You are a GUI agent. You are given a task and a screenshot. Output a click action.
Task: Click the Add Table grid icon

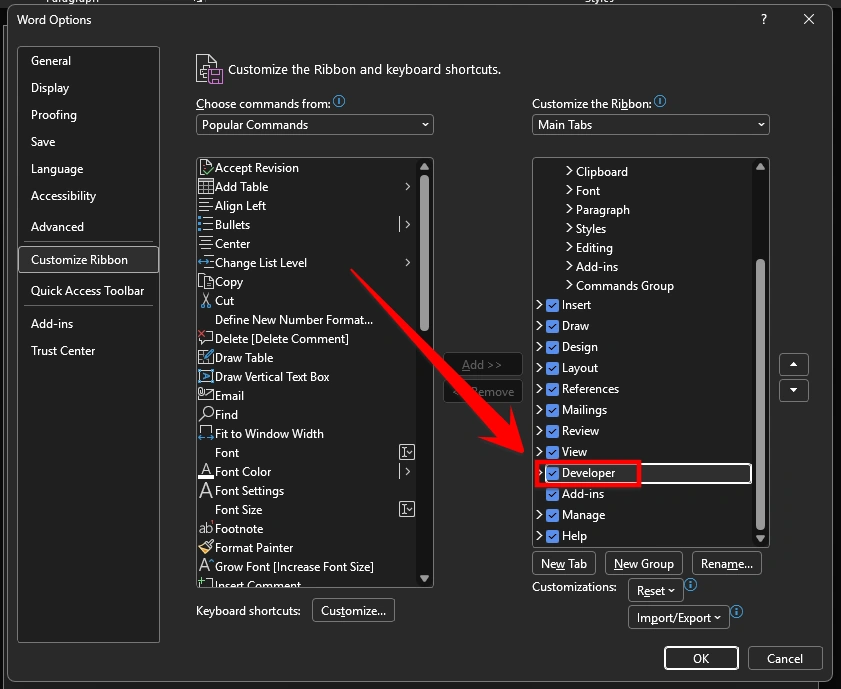point(206,187)
